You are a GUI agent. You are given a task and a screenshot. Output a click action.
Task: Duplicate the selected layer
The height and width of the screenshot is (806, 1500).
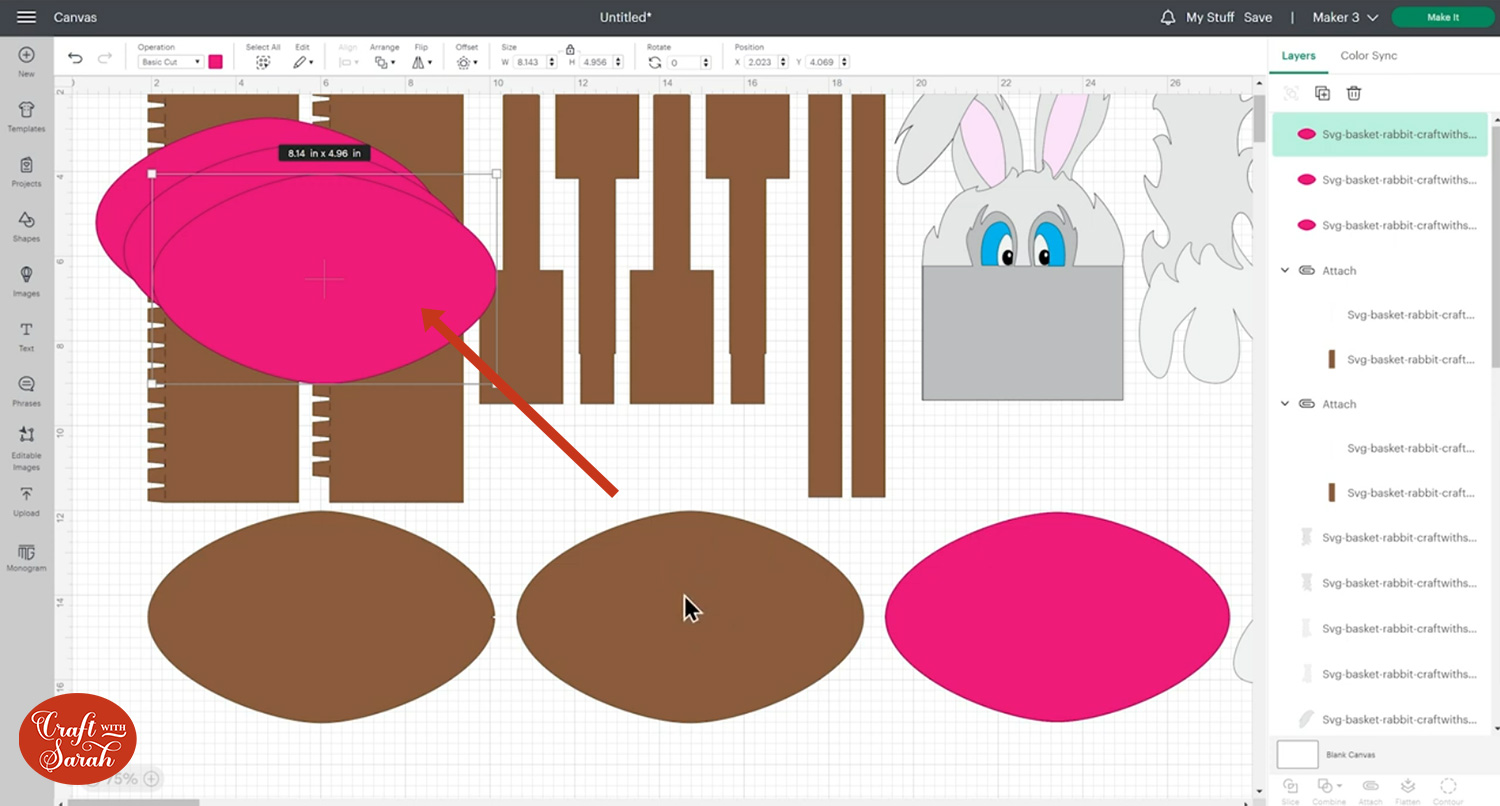pos(1322,93)
